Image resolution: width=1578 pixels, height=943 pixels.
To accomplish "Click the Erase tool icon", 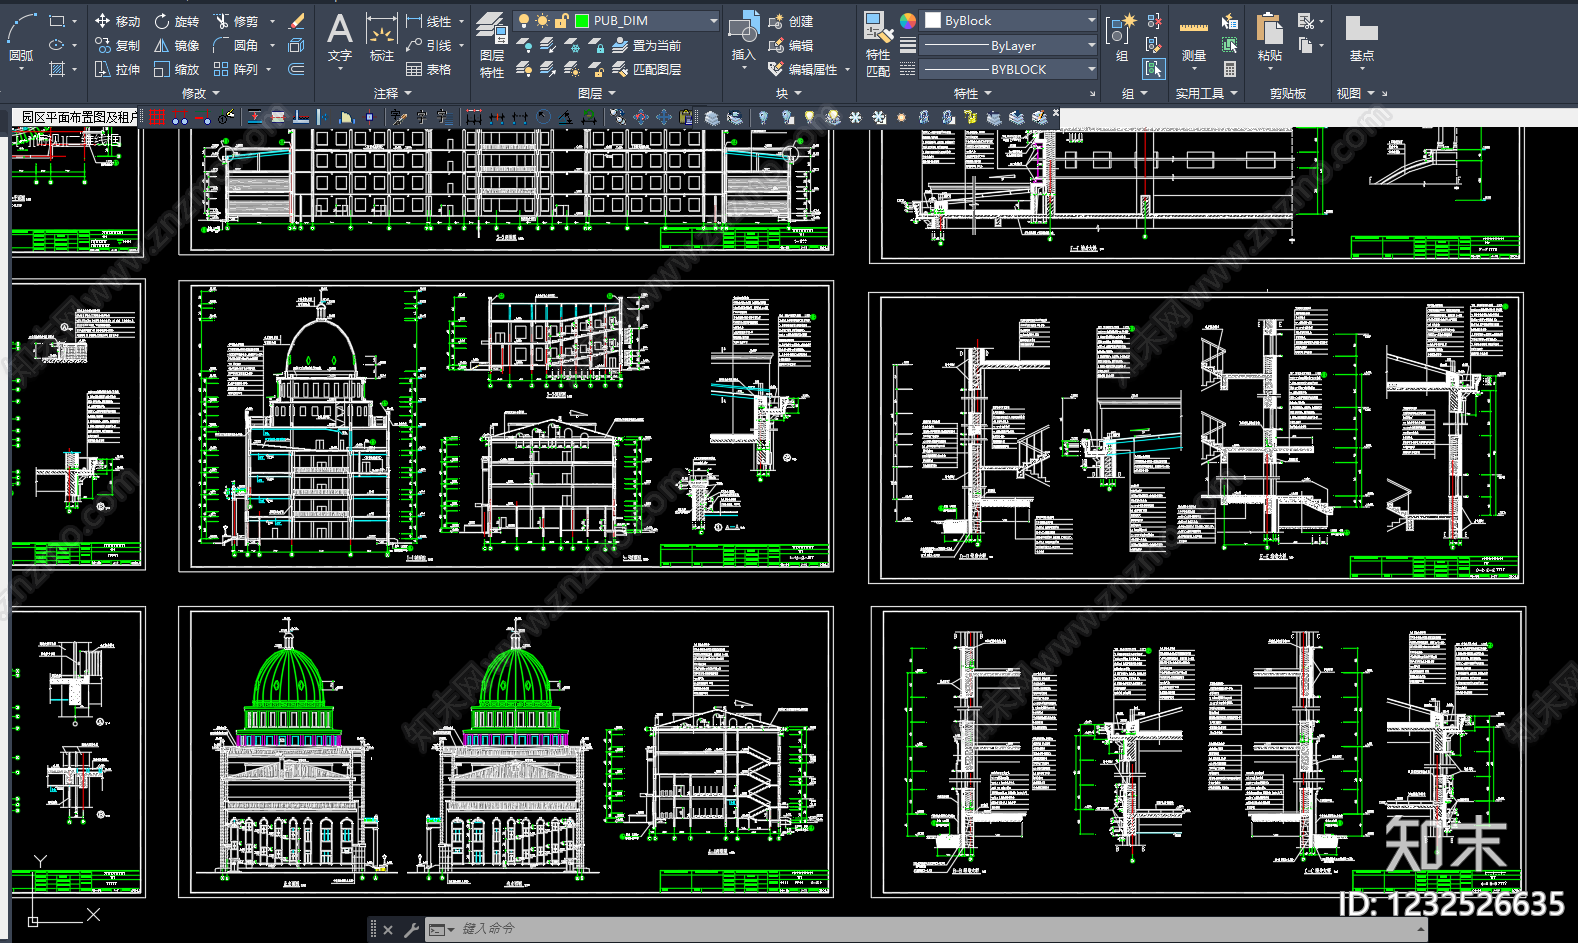I will pos(296,21).
